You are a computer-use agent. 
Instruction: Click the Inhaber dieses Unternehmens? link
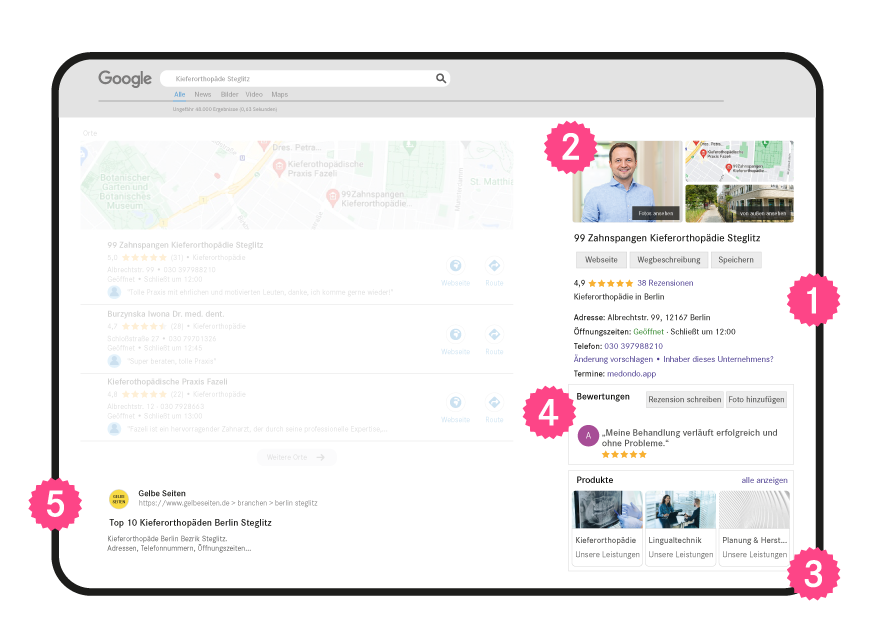coord(718,359)
